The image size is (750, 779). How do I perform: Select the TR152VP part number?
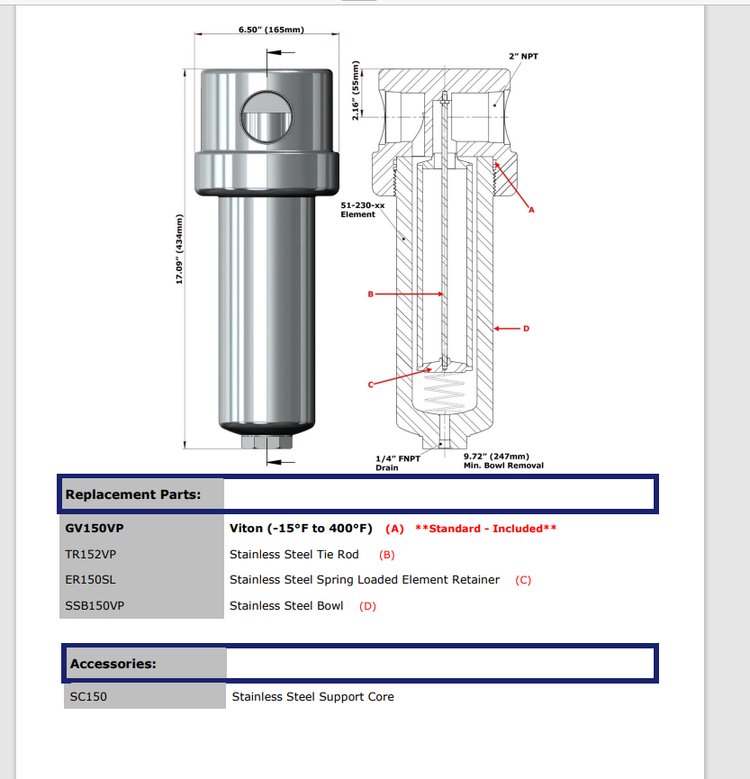[x=92, y=554]
